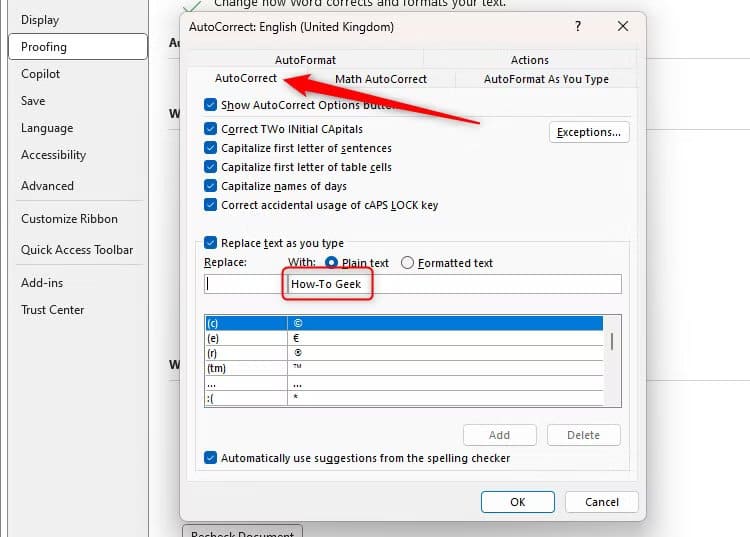The image size is (750, 537).
Task: Click the With field containing How-To Geek
Action: pyautogui.click(x=454, y=284)
